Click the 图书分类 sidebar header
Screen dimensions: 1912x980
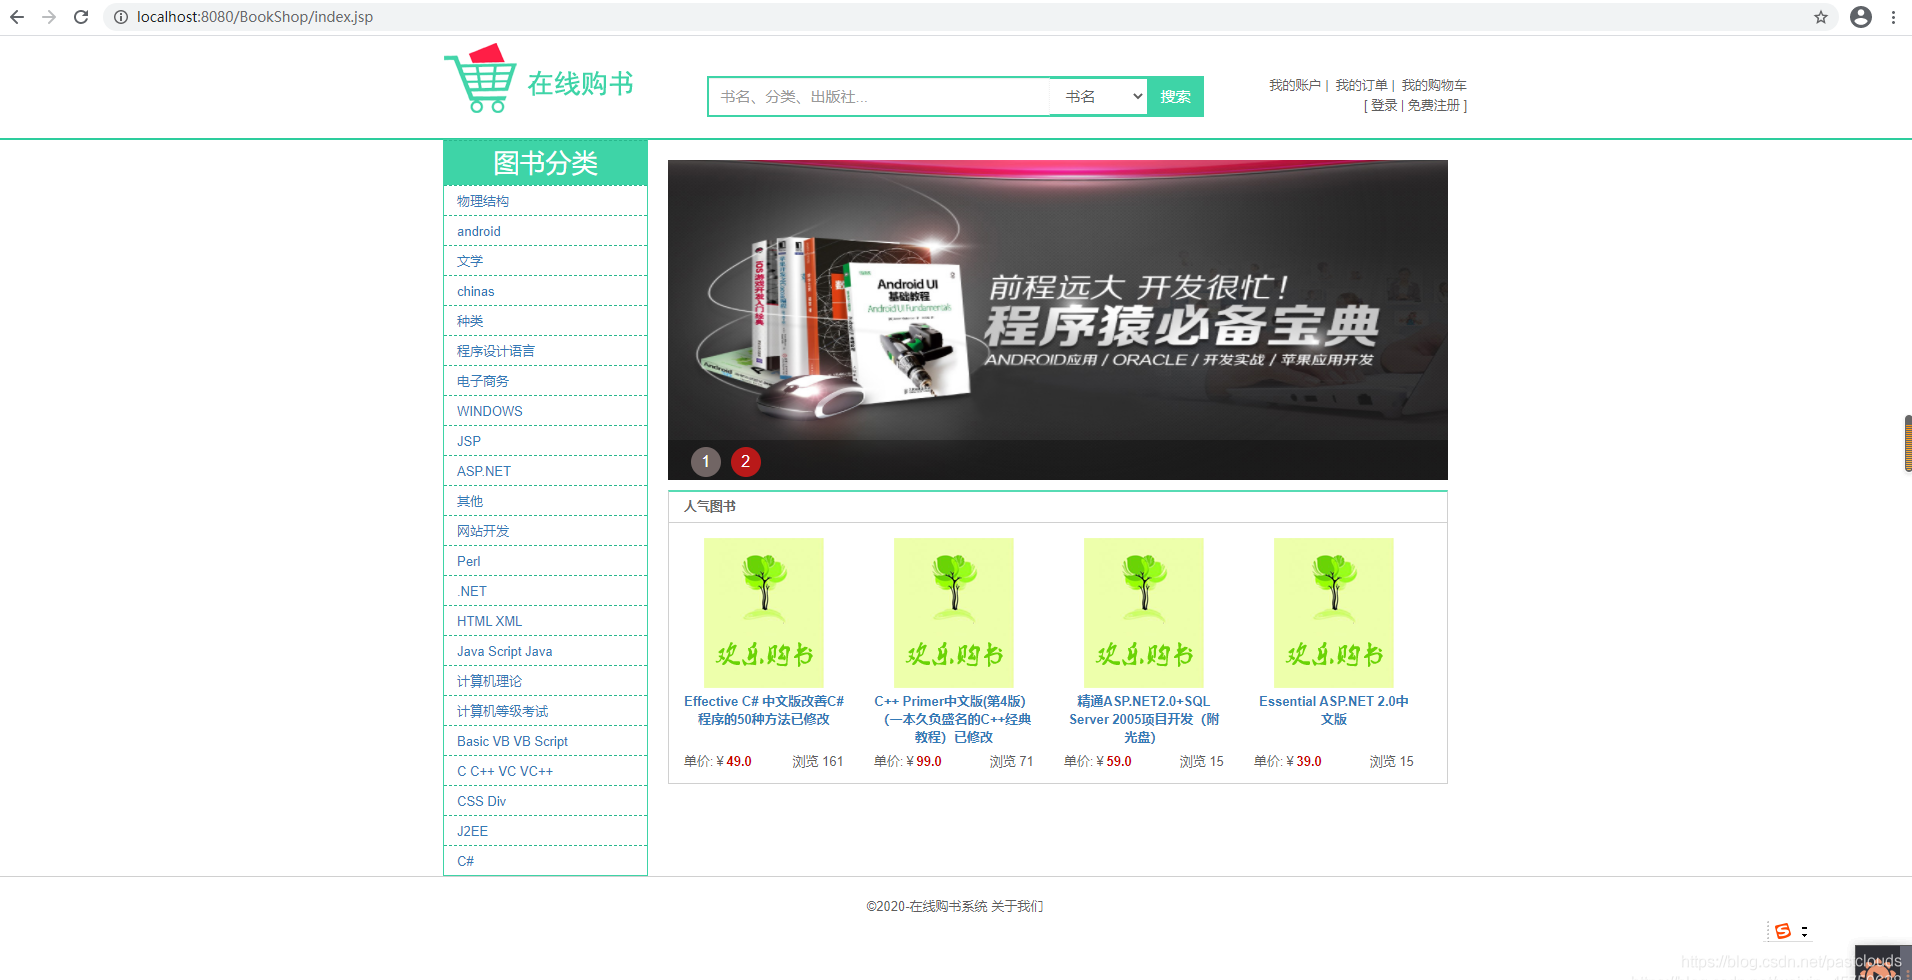point(545,163)
